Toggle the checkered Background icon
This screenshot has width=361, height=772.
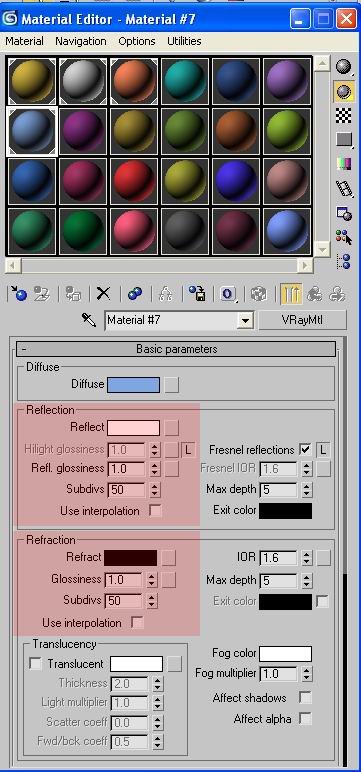[x=344, y=115]
